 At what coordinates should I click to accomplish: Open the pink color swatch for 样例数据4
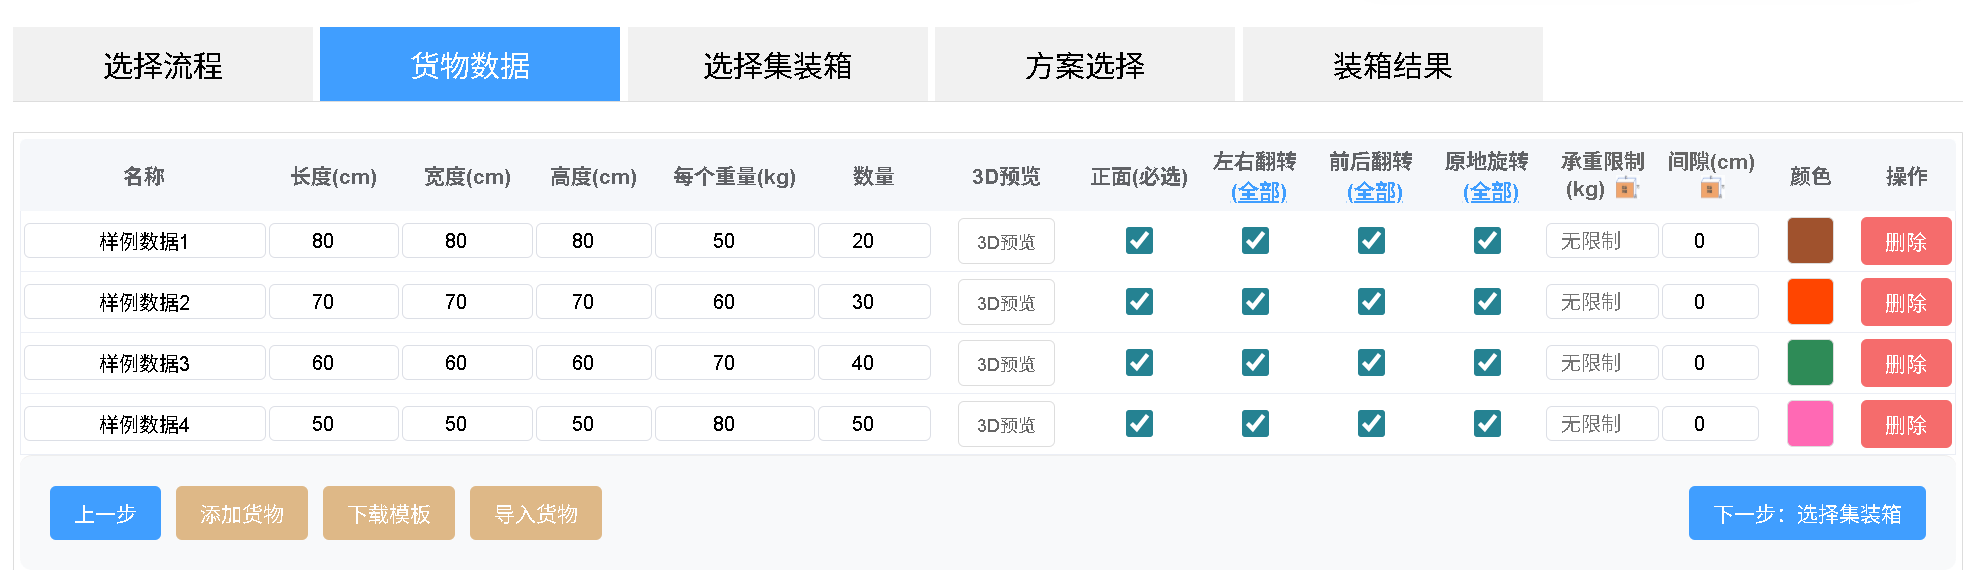[x=1810, y=424]
